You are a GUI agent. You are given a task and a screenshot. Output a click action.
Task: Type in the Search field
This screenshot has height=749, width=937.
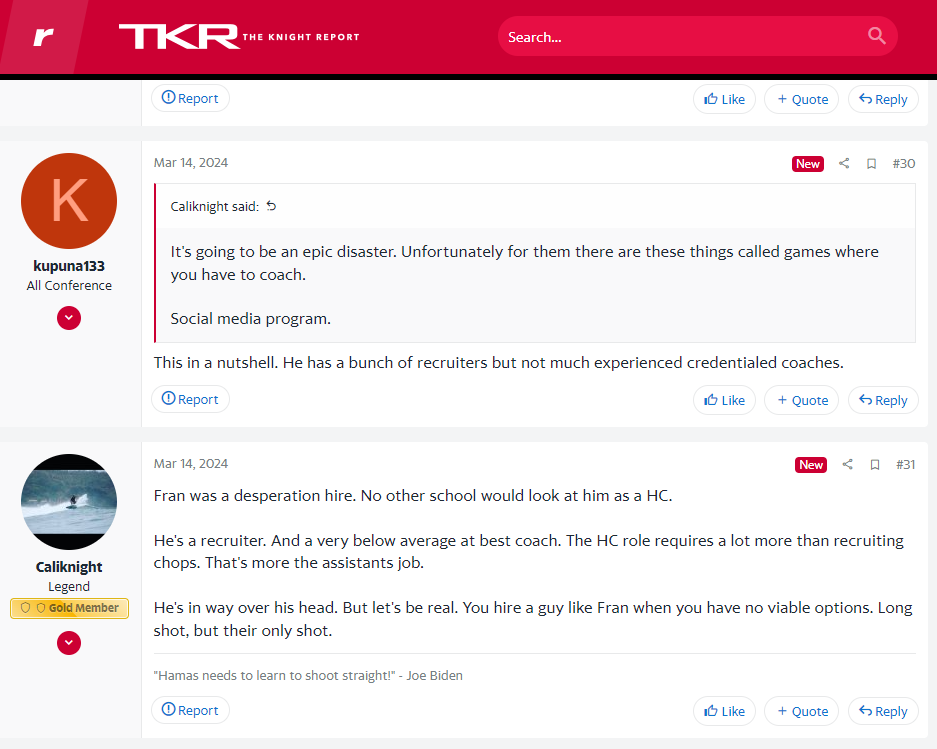pos(680,37)
